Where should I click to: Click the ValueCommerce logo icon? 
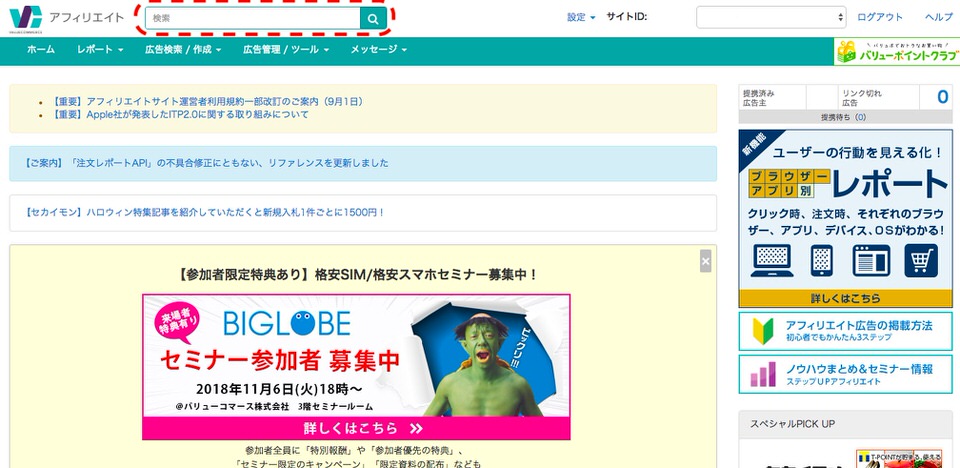26,18
